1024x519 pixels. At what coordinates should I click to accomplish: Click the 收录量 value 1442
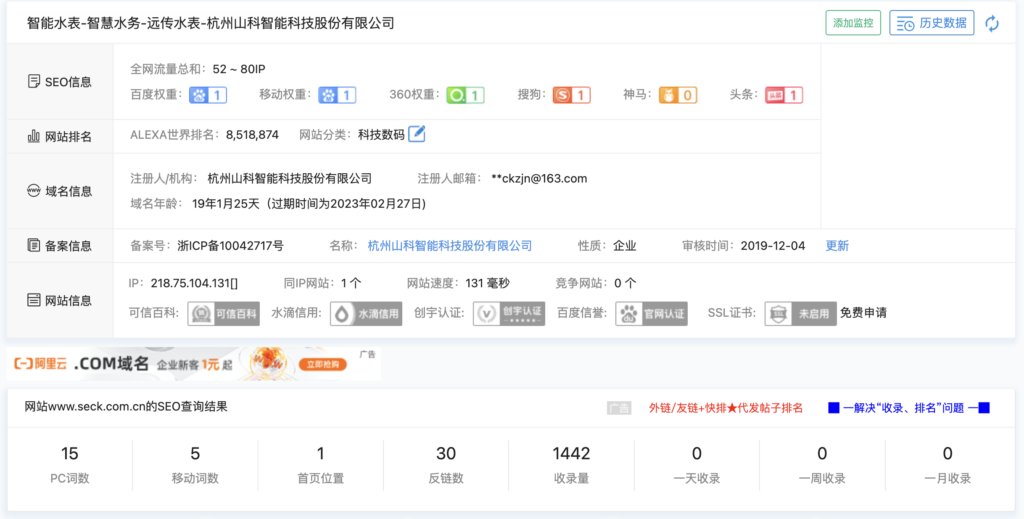(x=571, y=453)
